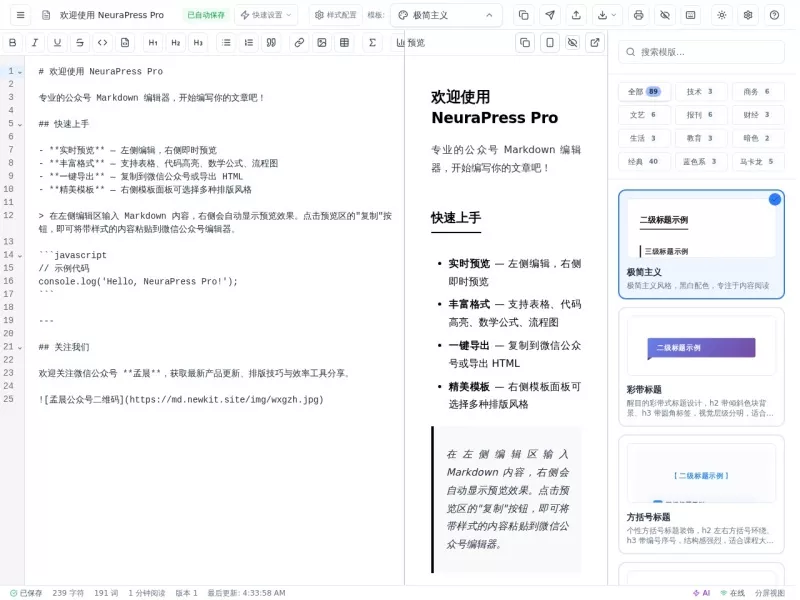Filter templates by 暗色
The height and width of the screenshot is (600, 800).
coord(757,138)
